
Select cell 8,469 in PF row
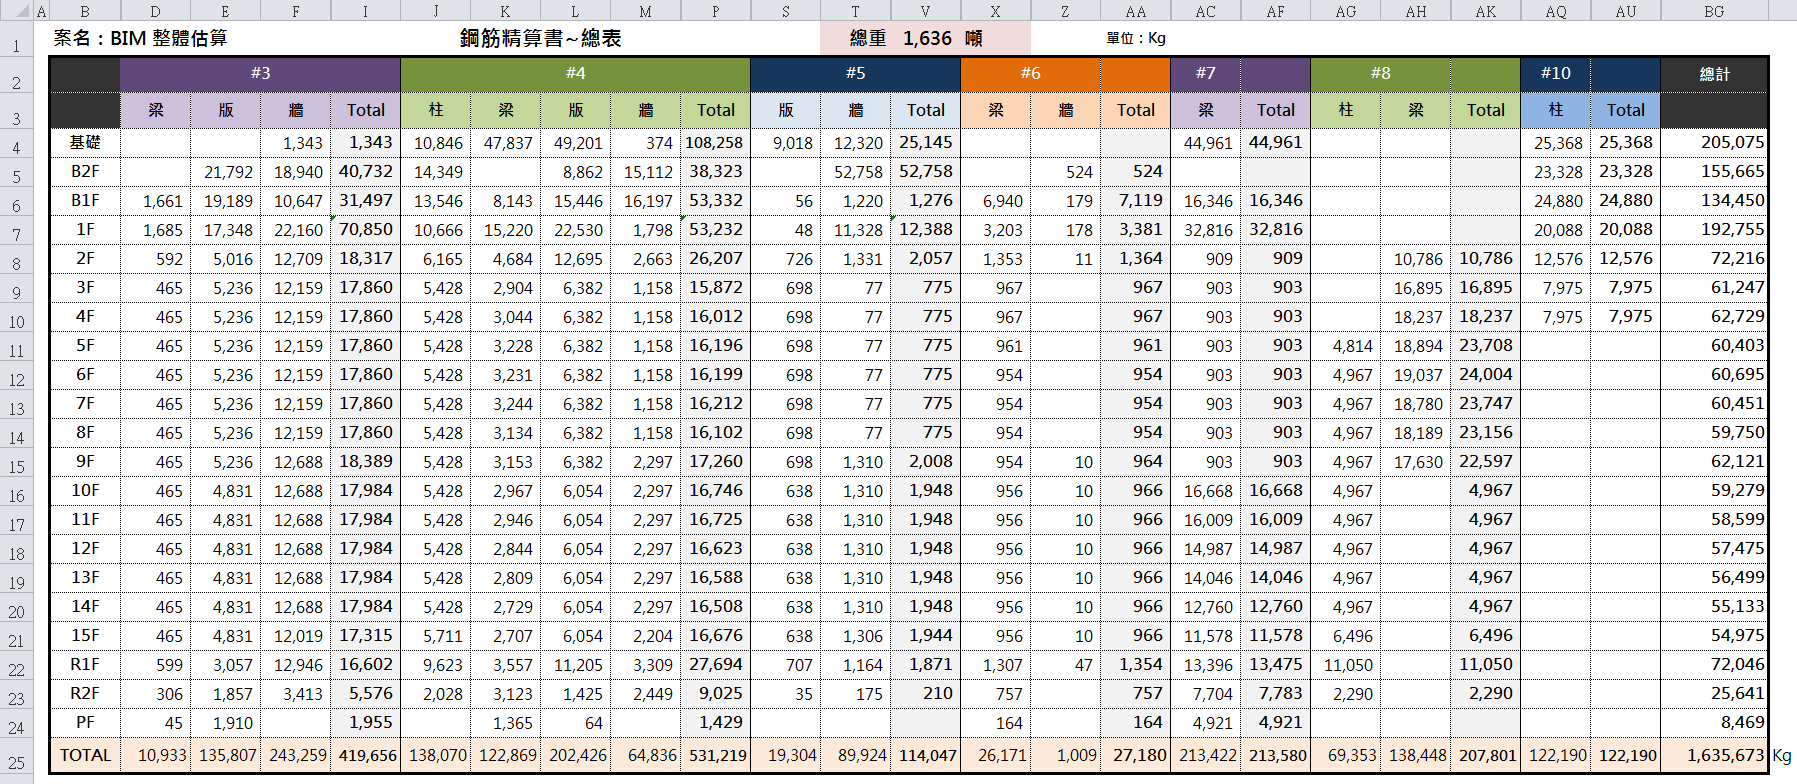coord(1714,723)
